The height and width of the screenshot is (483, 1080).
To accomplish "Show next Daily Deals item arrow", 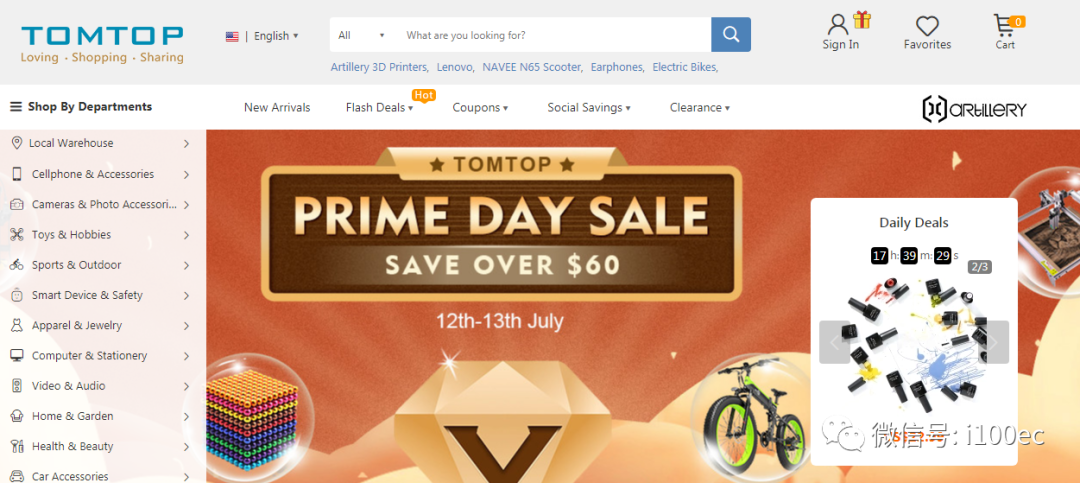I will (x=993, y=342).
